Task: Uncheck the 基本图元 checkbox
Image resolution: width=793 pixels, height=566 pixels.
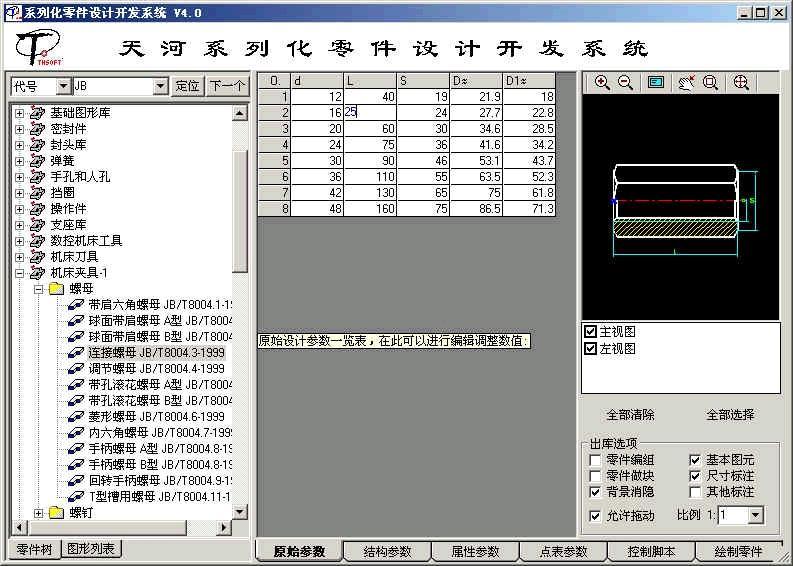Action: 695,460
